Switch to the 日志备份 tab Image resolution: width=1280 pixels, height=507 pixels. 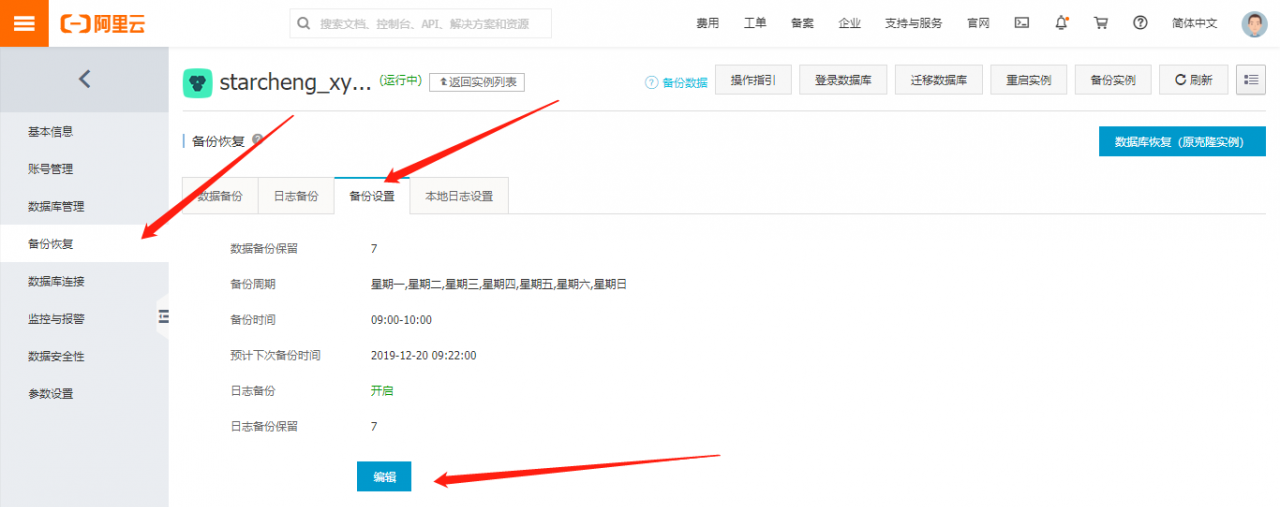pyautogui.click(x=296, y=197)
